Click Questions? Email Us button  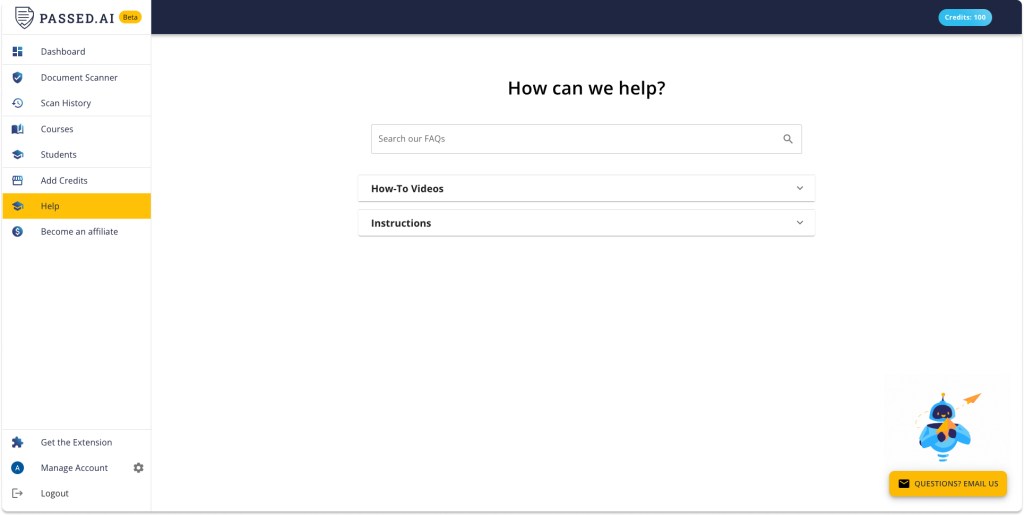948,484
